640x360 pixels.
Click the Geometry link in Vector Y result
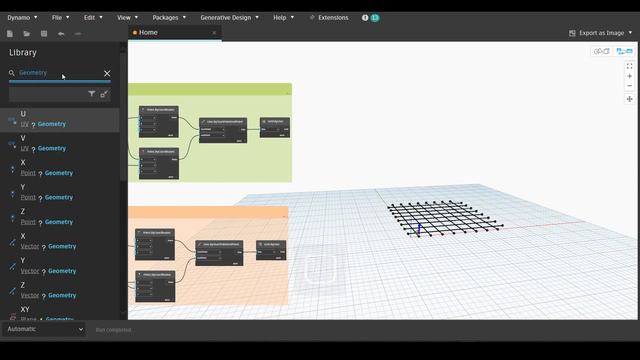point(62,271)
